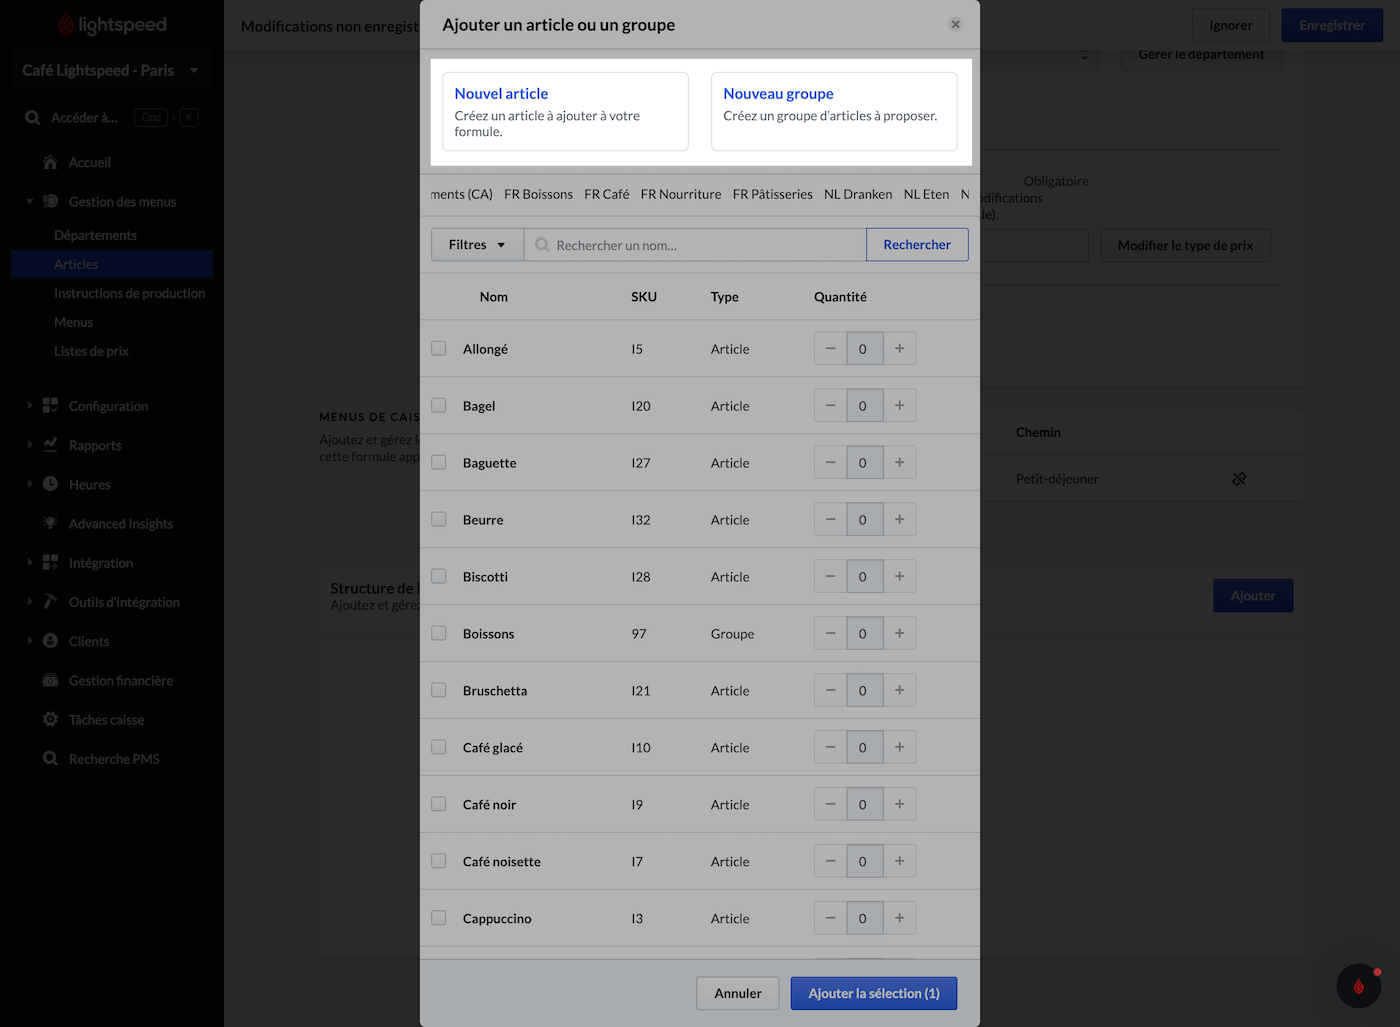This screenshot has width=1400, height=1027.
Task: Click the Clients person icon
Action: pos(50,641)
